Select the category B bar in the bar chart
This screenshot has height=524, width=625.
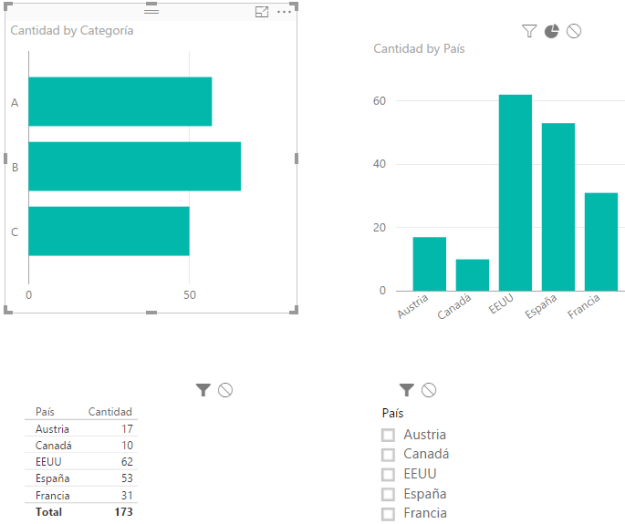(134, 166)
